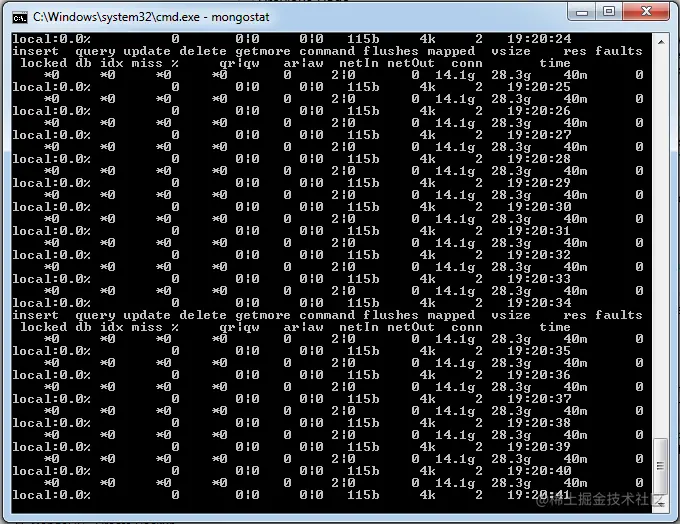The height and width of the screenshot is (524, 680).
Task: Click timestamp 19:20:31
Action: click(x=539, y=231)
